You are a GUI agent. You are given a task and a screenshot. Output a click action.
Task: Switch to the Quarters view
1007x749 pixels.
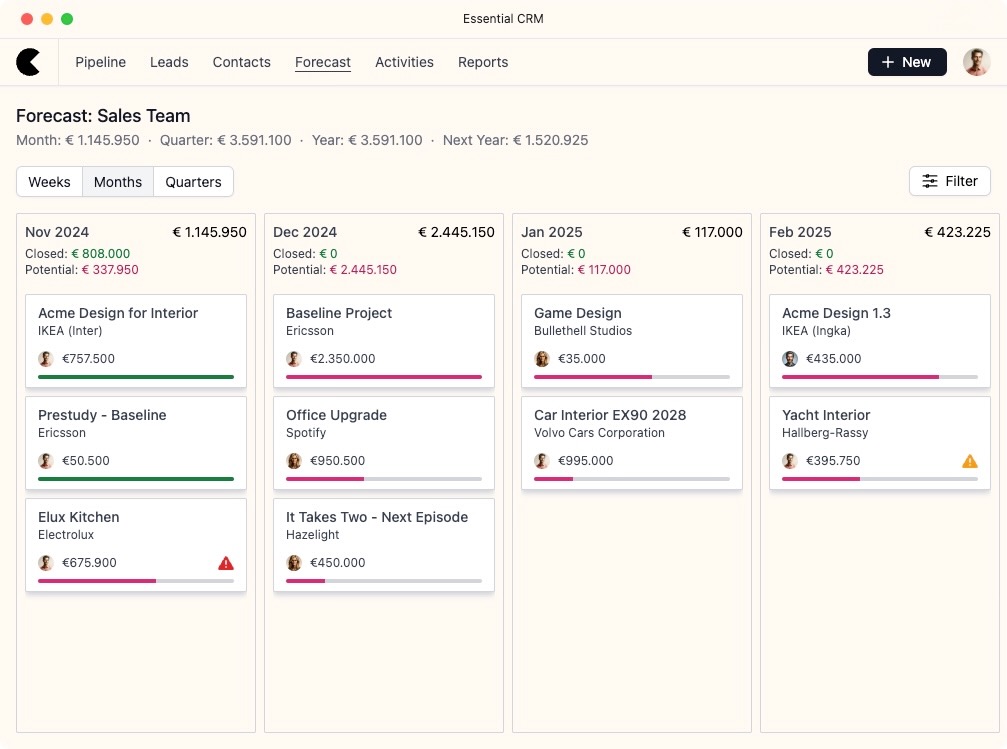[192, 182]
